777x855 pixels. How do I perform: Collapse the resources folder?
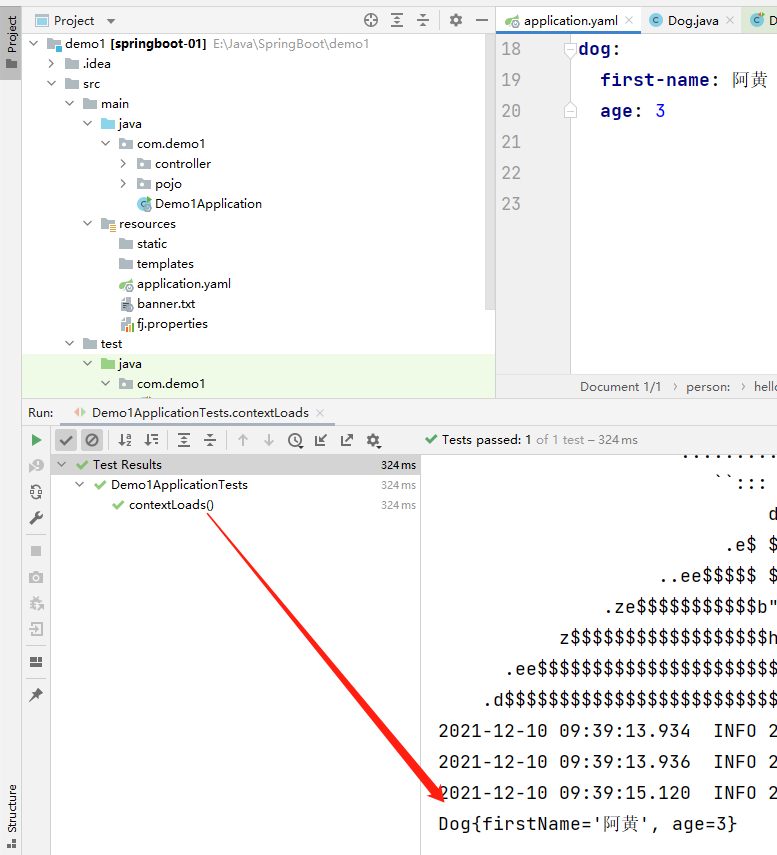pos(88,223)
